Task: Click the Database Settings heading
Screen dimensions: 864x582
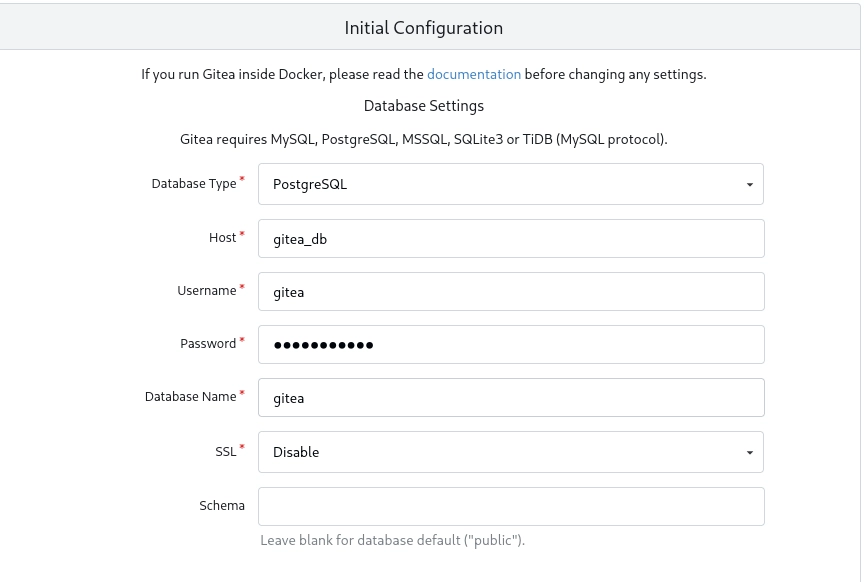Action: click(423, 105)
